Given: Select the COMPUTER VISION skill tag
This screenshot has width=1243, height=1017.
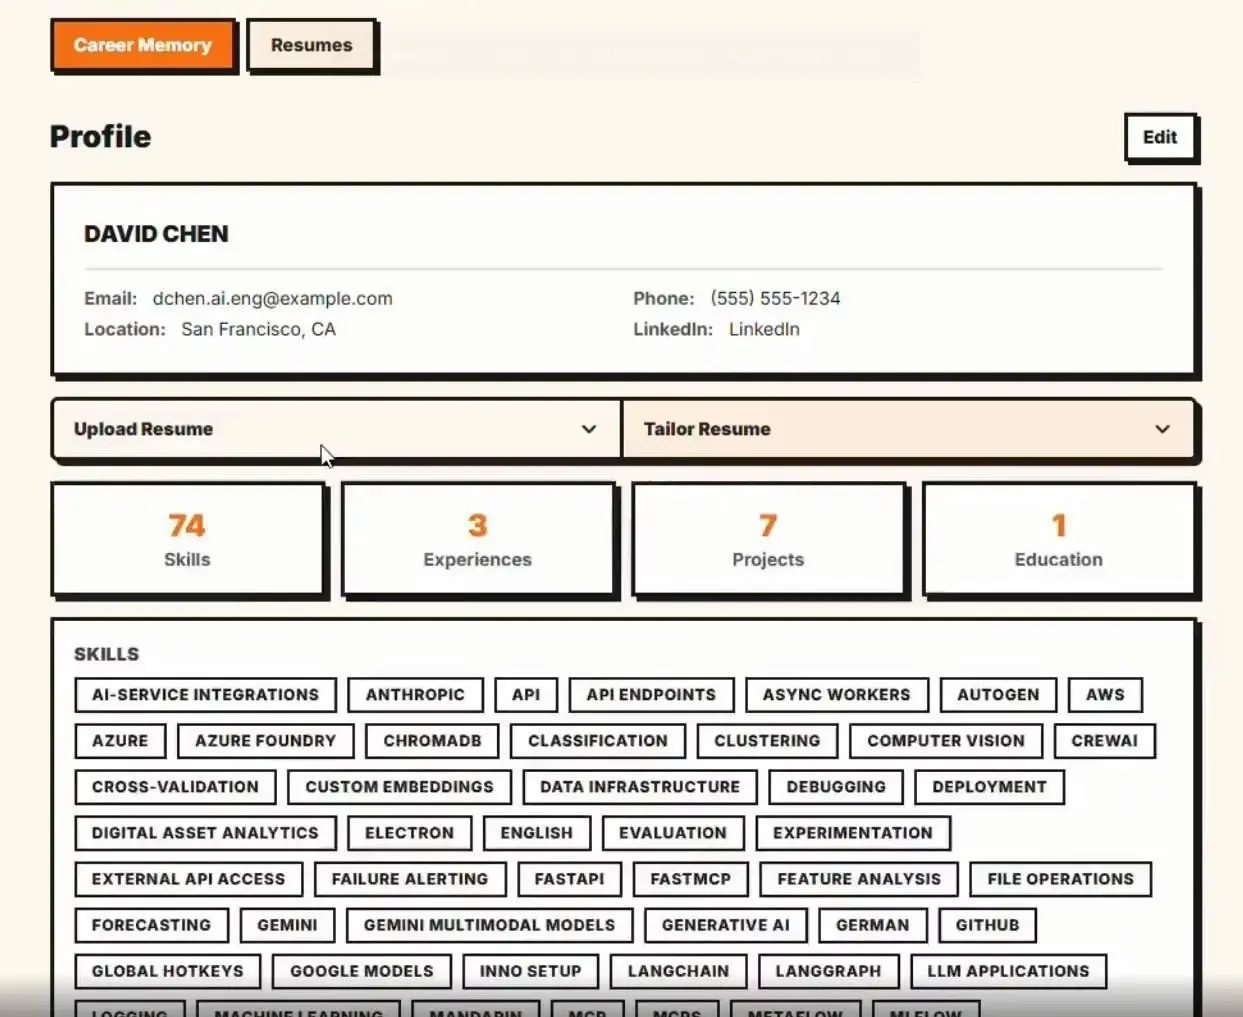Looking at the screenshot, I should pos(946,741).
